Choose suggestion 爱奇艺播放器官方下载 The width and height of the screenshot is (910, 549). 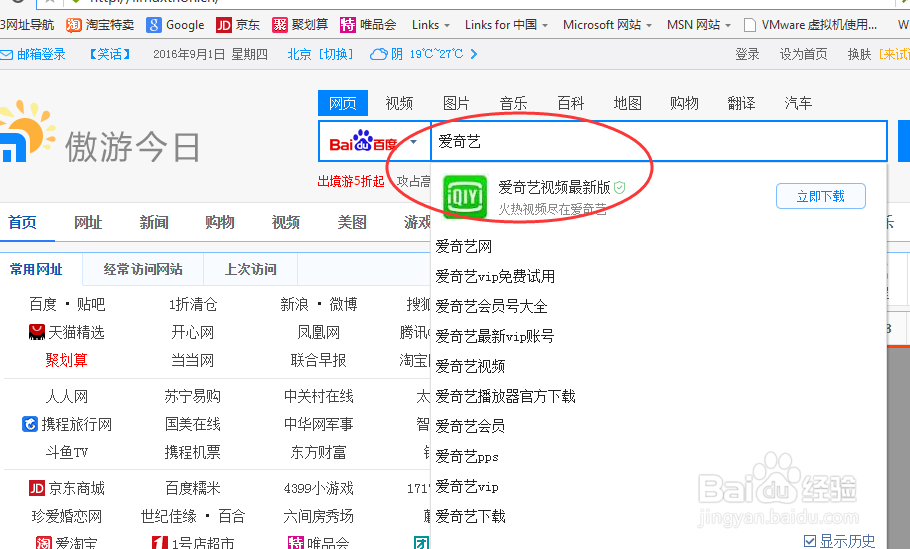[505, 396]
